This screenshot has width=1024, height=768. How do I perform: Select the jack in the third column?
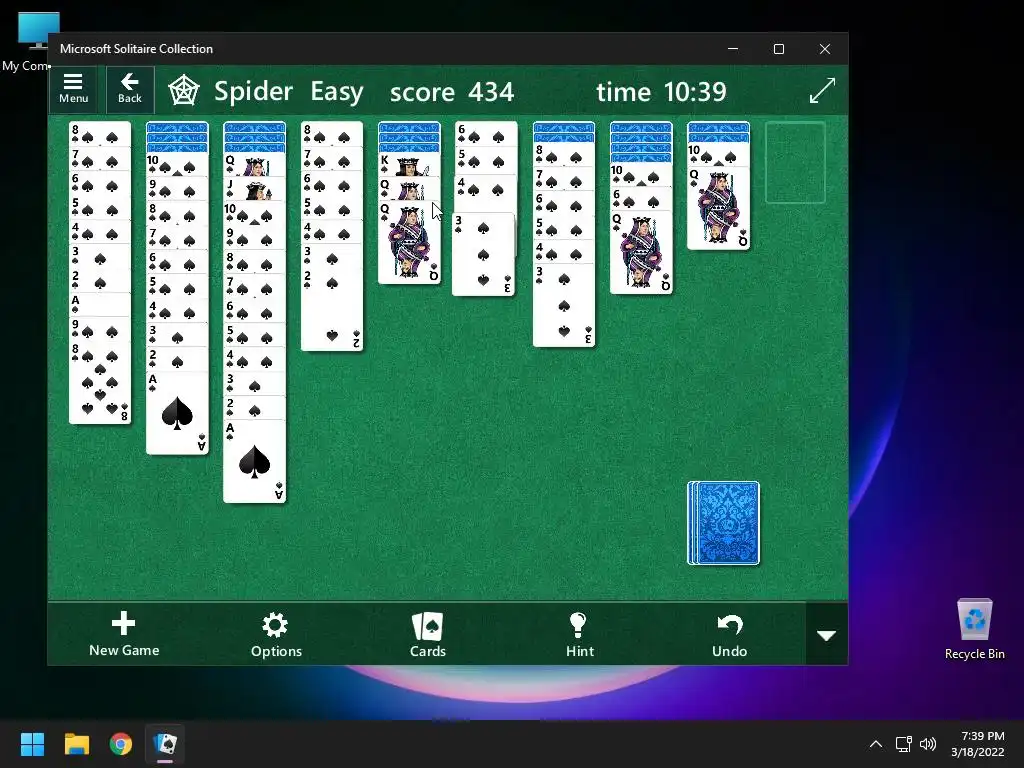pyautogui.click(x=254, y=189)
